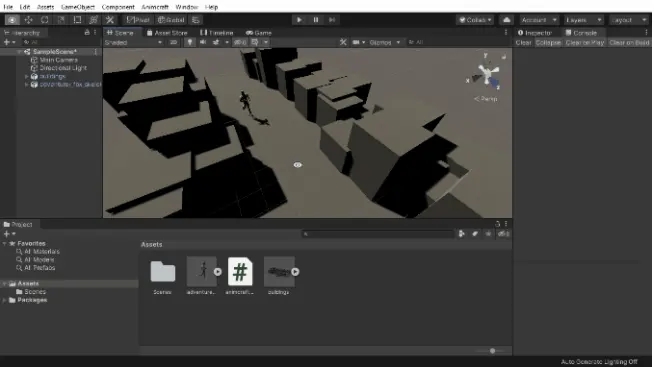Viewport: 654px width, 367px height.
Task: Select the Rotate tool
Action: 45,20
